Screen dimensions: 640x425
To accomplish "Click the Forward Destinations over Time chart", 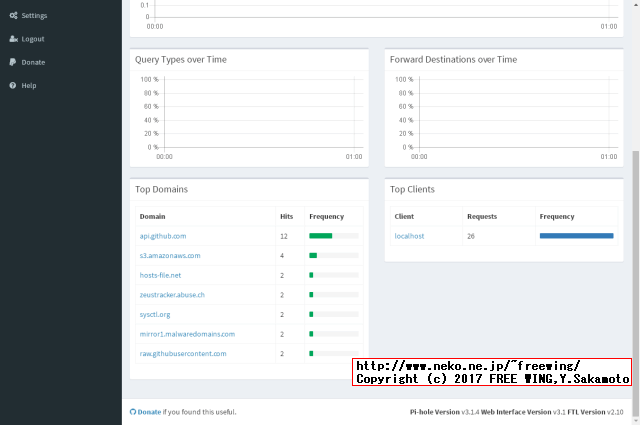I will point(504,118).
